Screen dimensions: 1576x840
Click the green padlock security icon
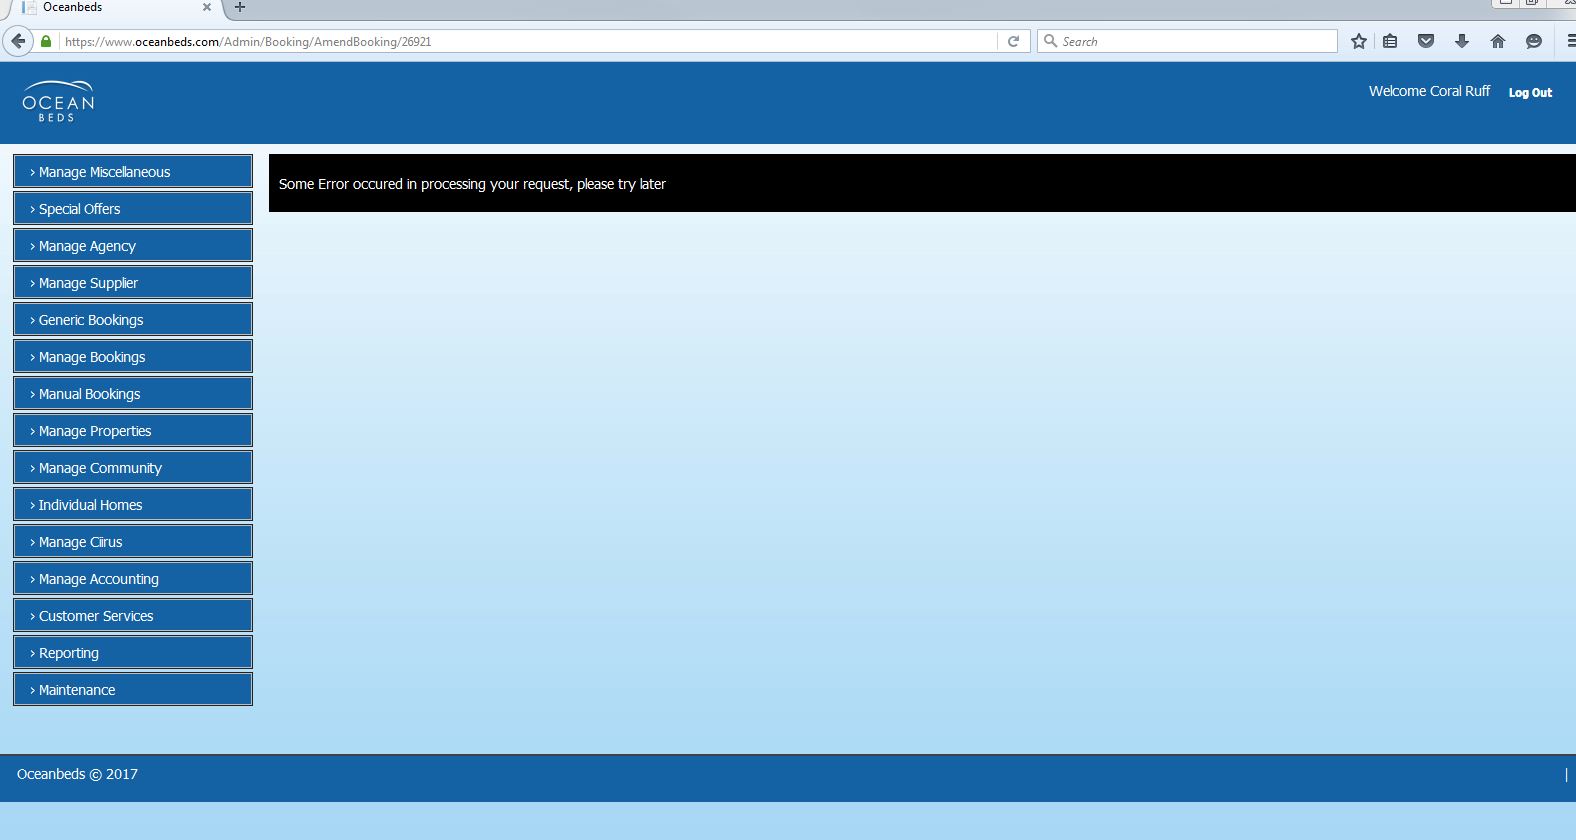coord(46,41)
